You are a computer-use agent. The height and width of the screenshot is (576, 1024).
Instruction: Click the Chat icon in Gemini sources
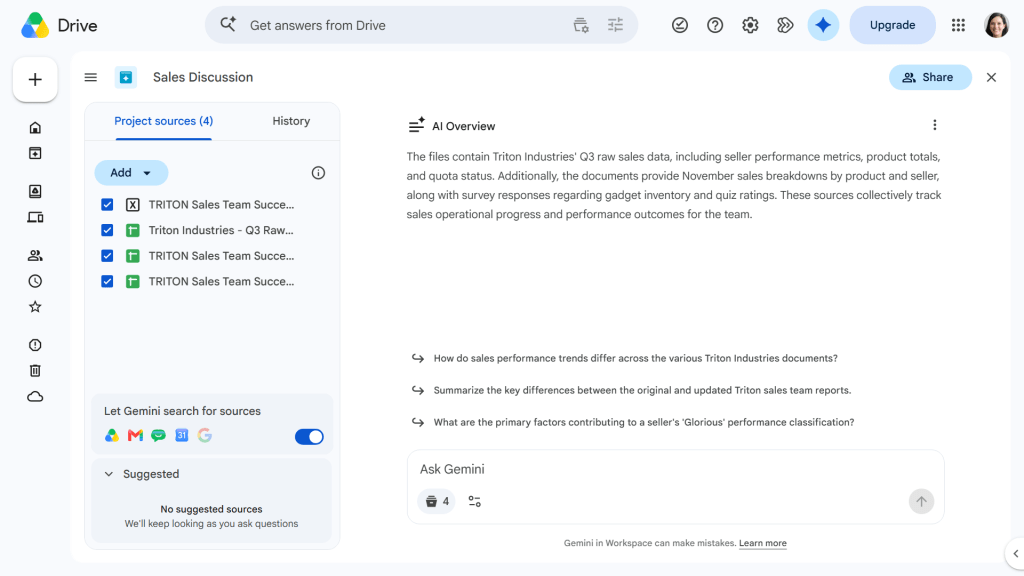click(158, 436)
